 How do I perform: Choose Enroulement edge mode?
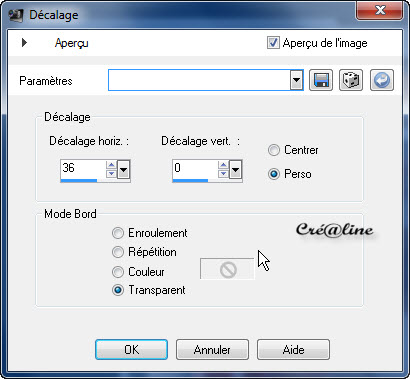tap(118, 233)
